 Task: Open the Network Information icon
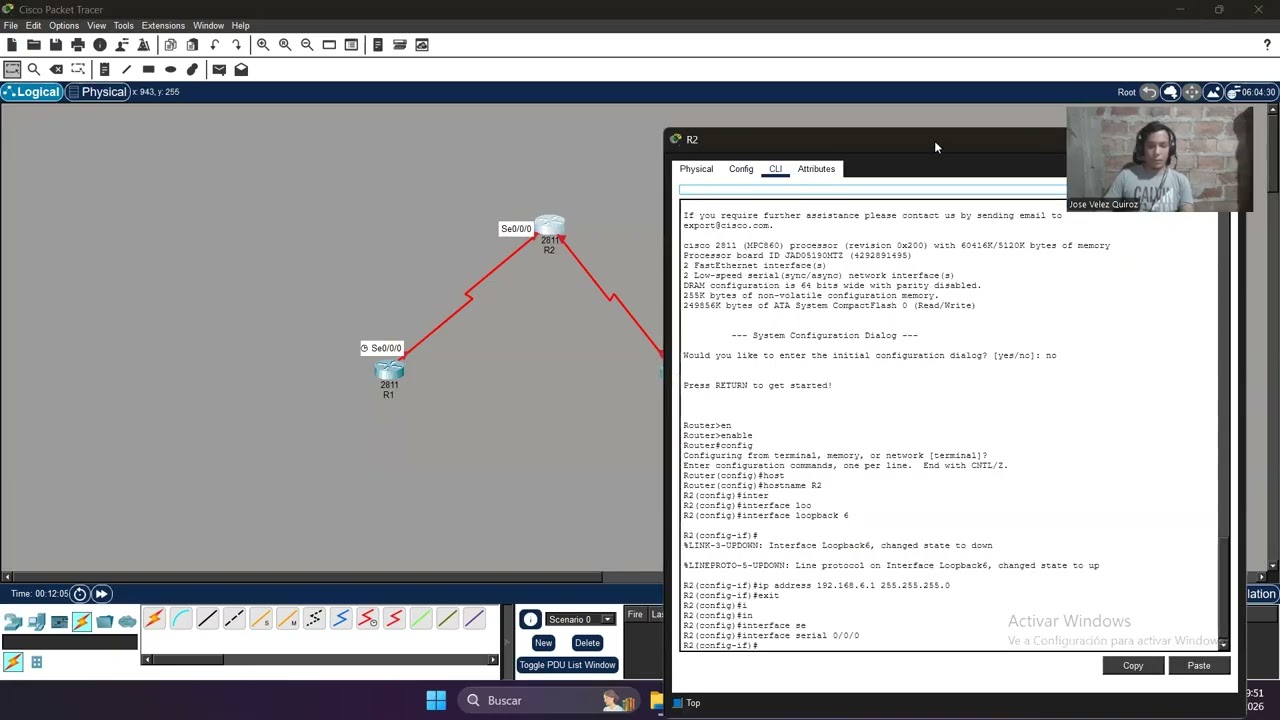pos(100,45)
